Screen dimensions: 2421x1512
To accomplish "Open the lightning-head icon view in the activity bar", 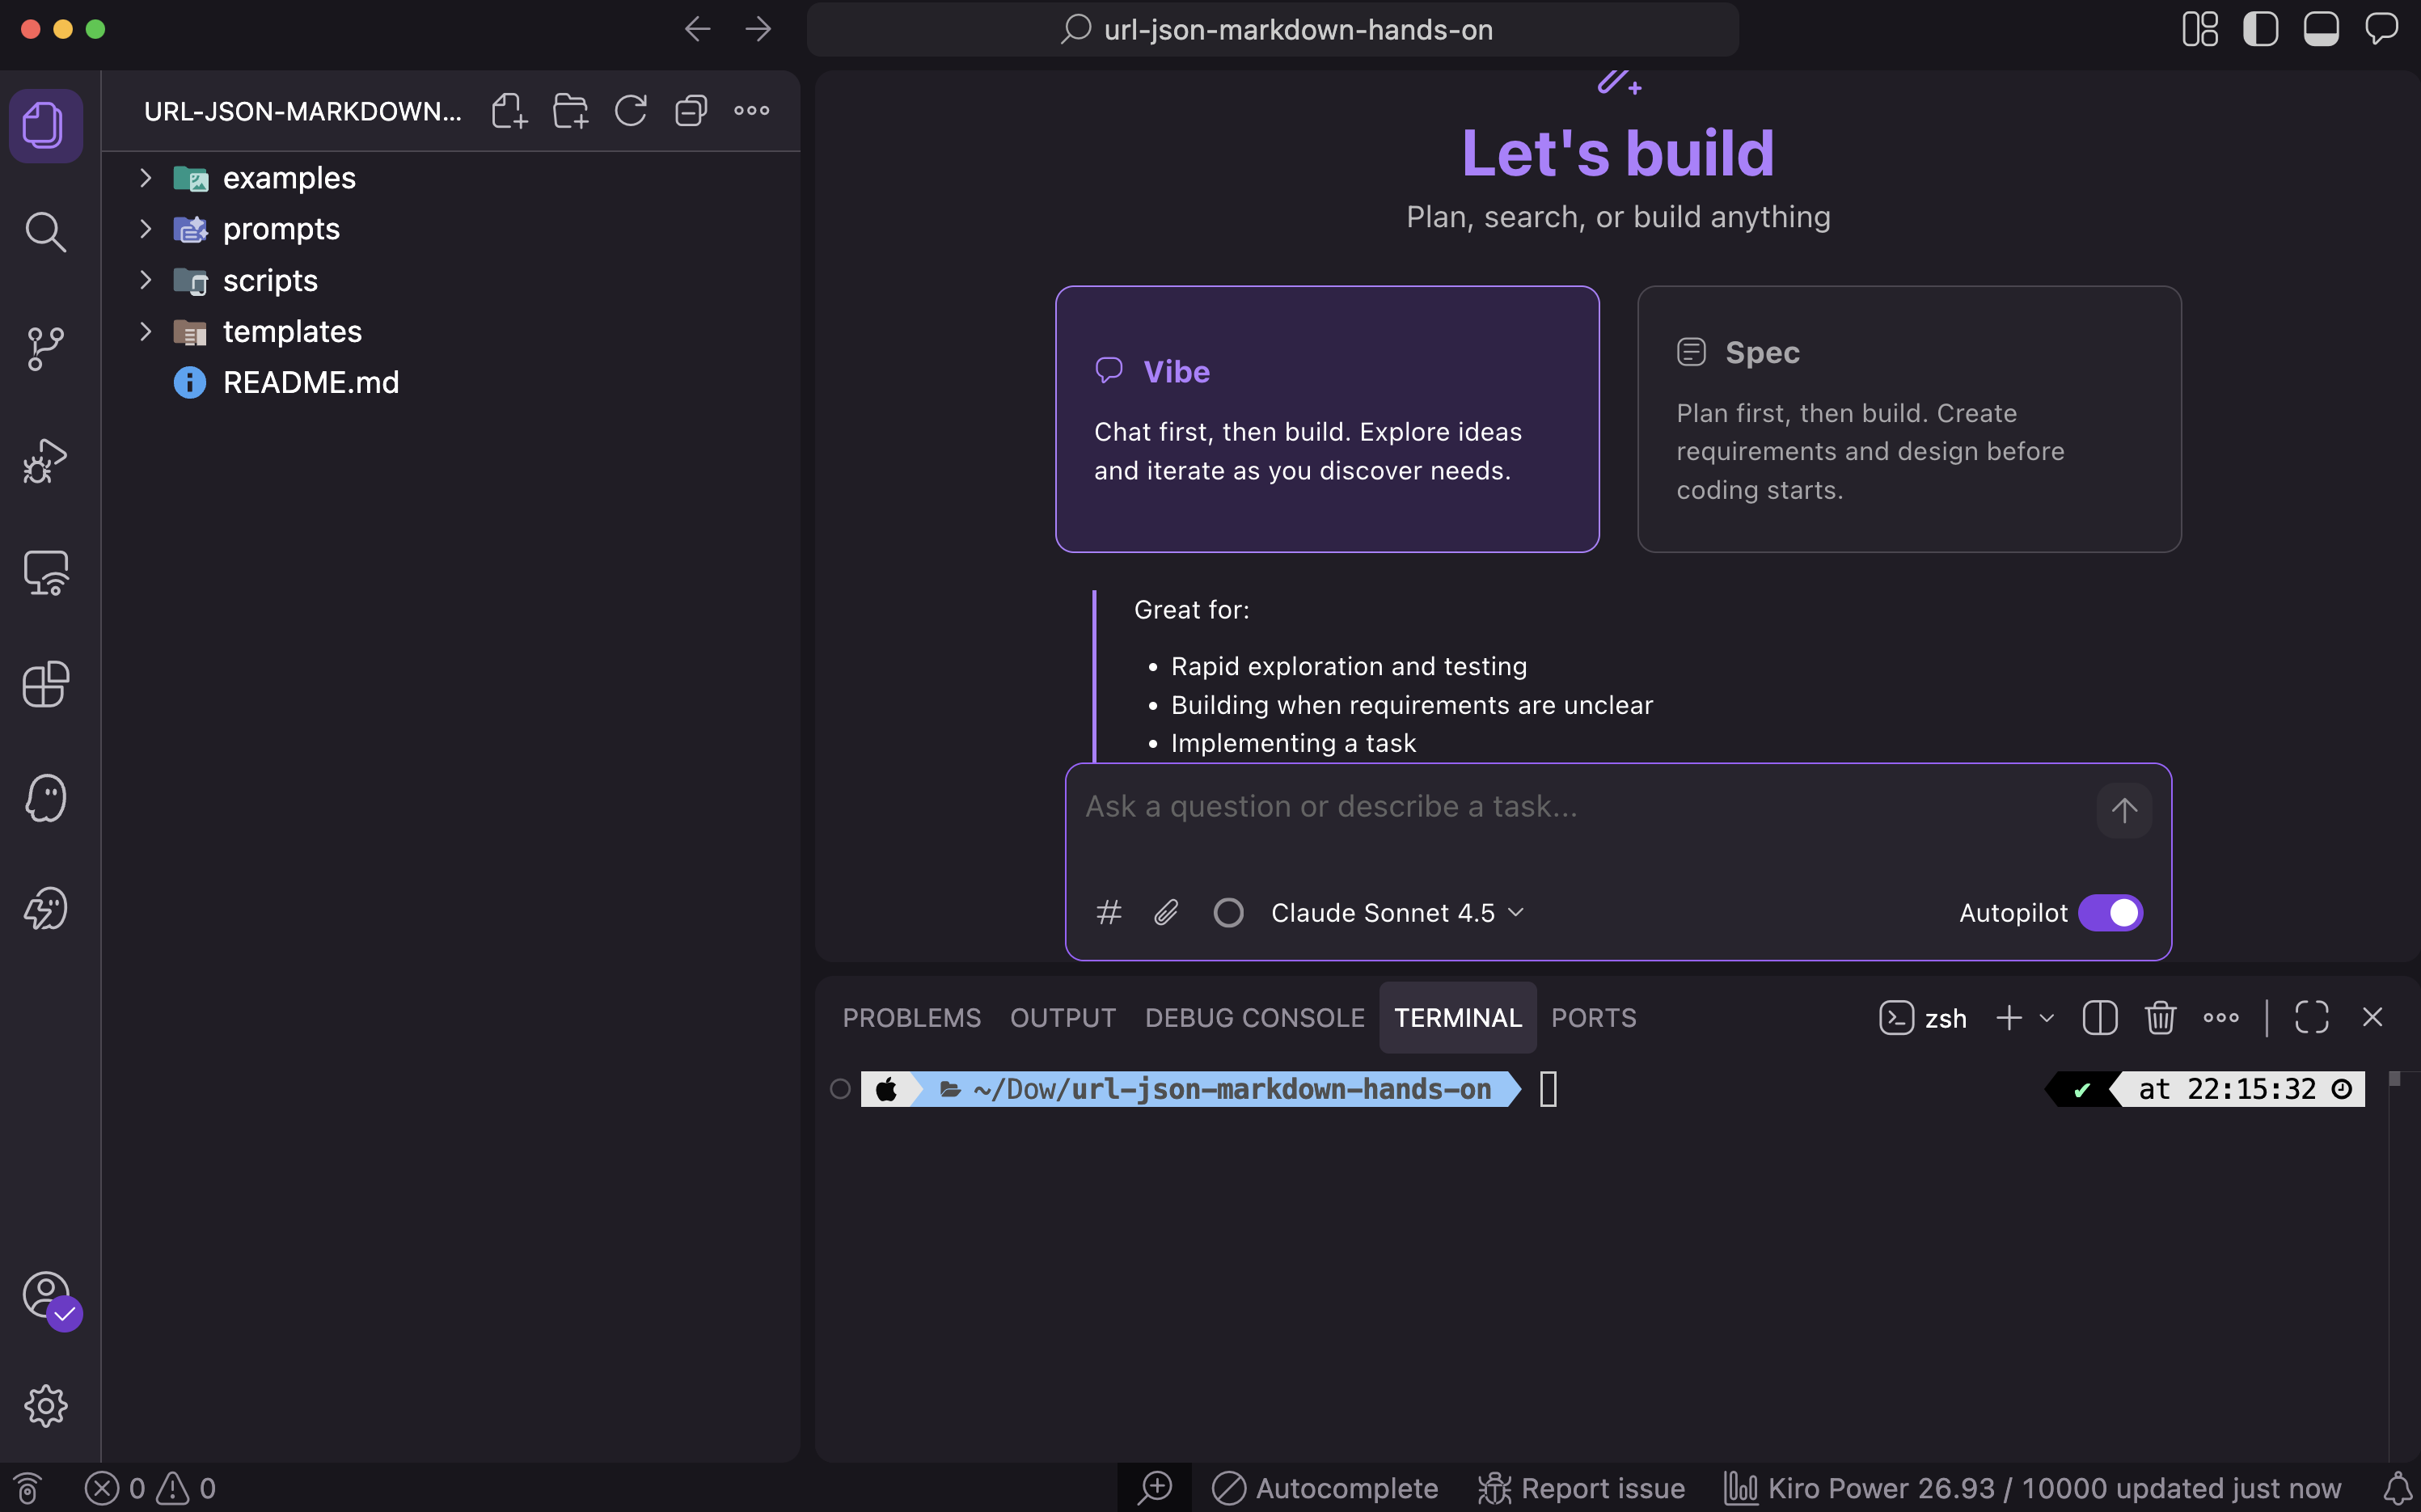I will (45, 909).
